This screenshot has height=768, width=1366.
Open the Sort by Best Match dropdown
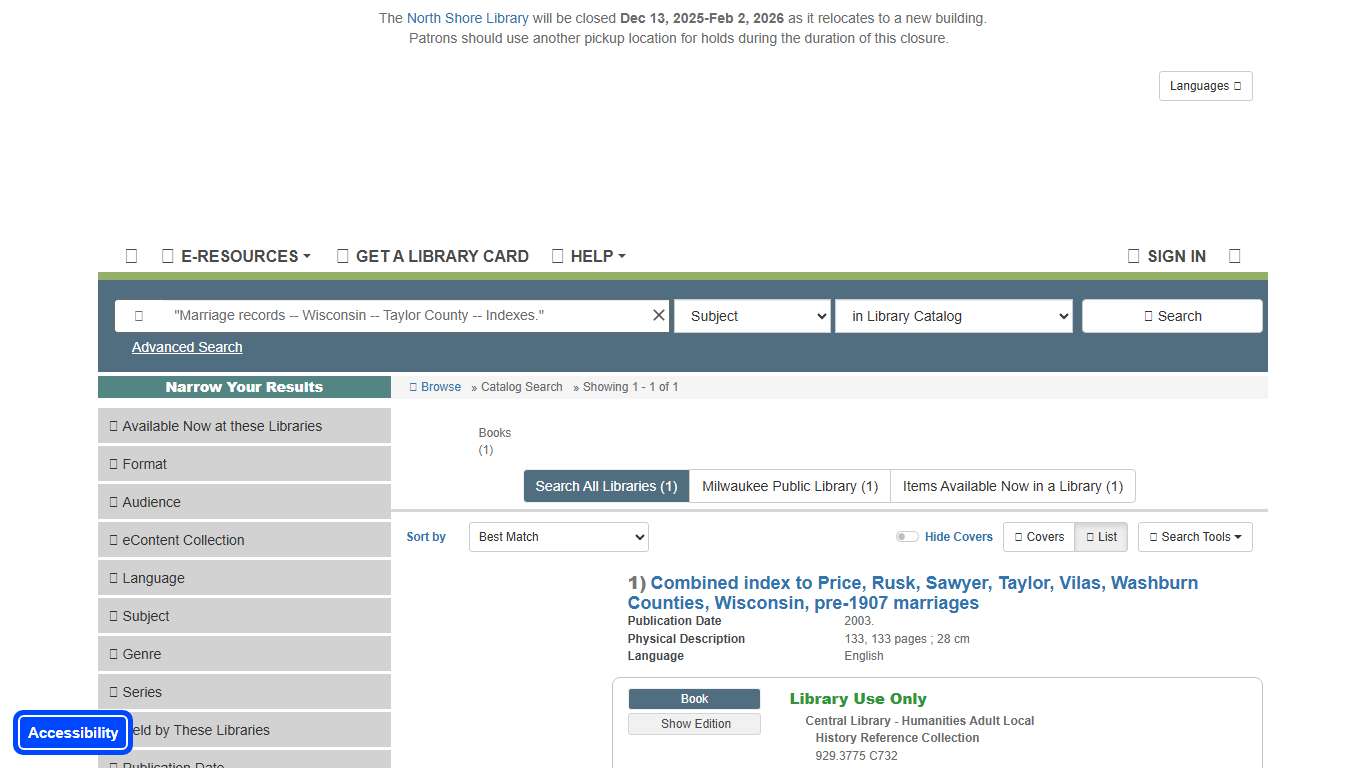tap(558, 537)
